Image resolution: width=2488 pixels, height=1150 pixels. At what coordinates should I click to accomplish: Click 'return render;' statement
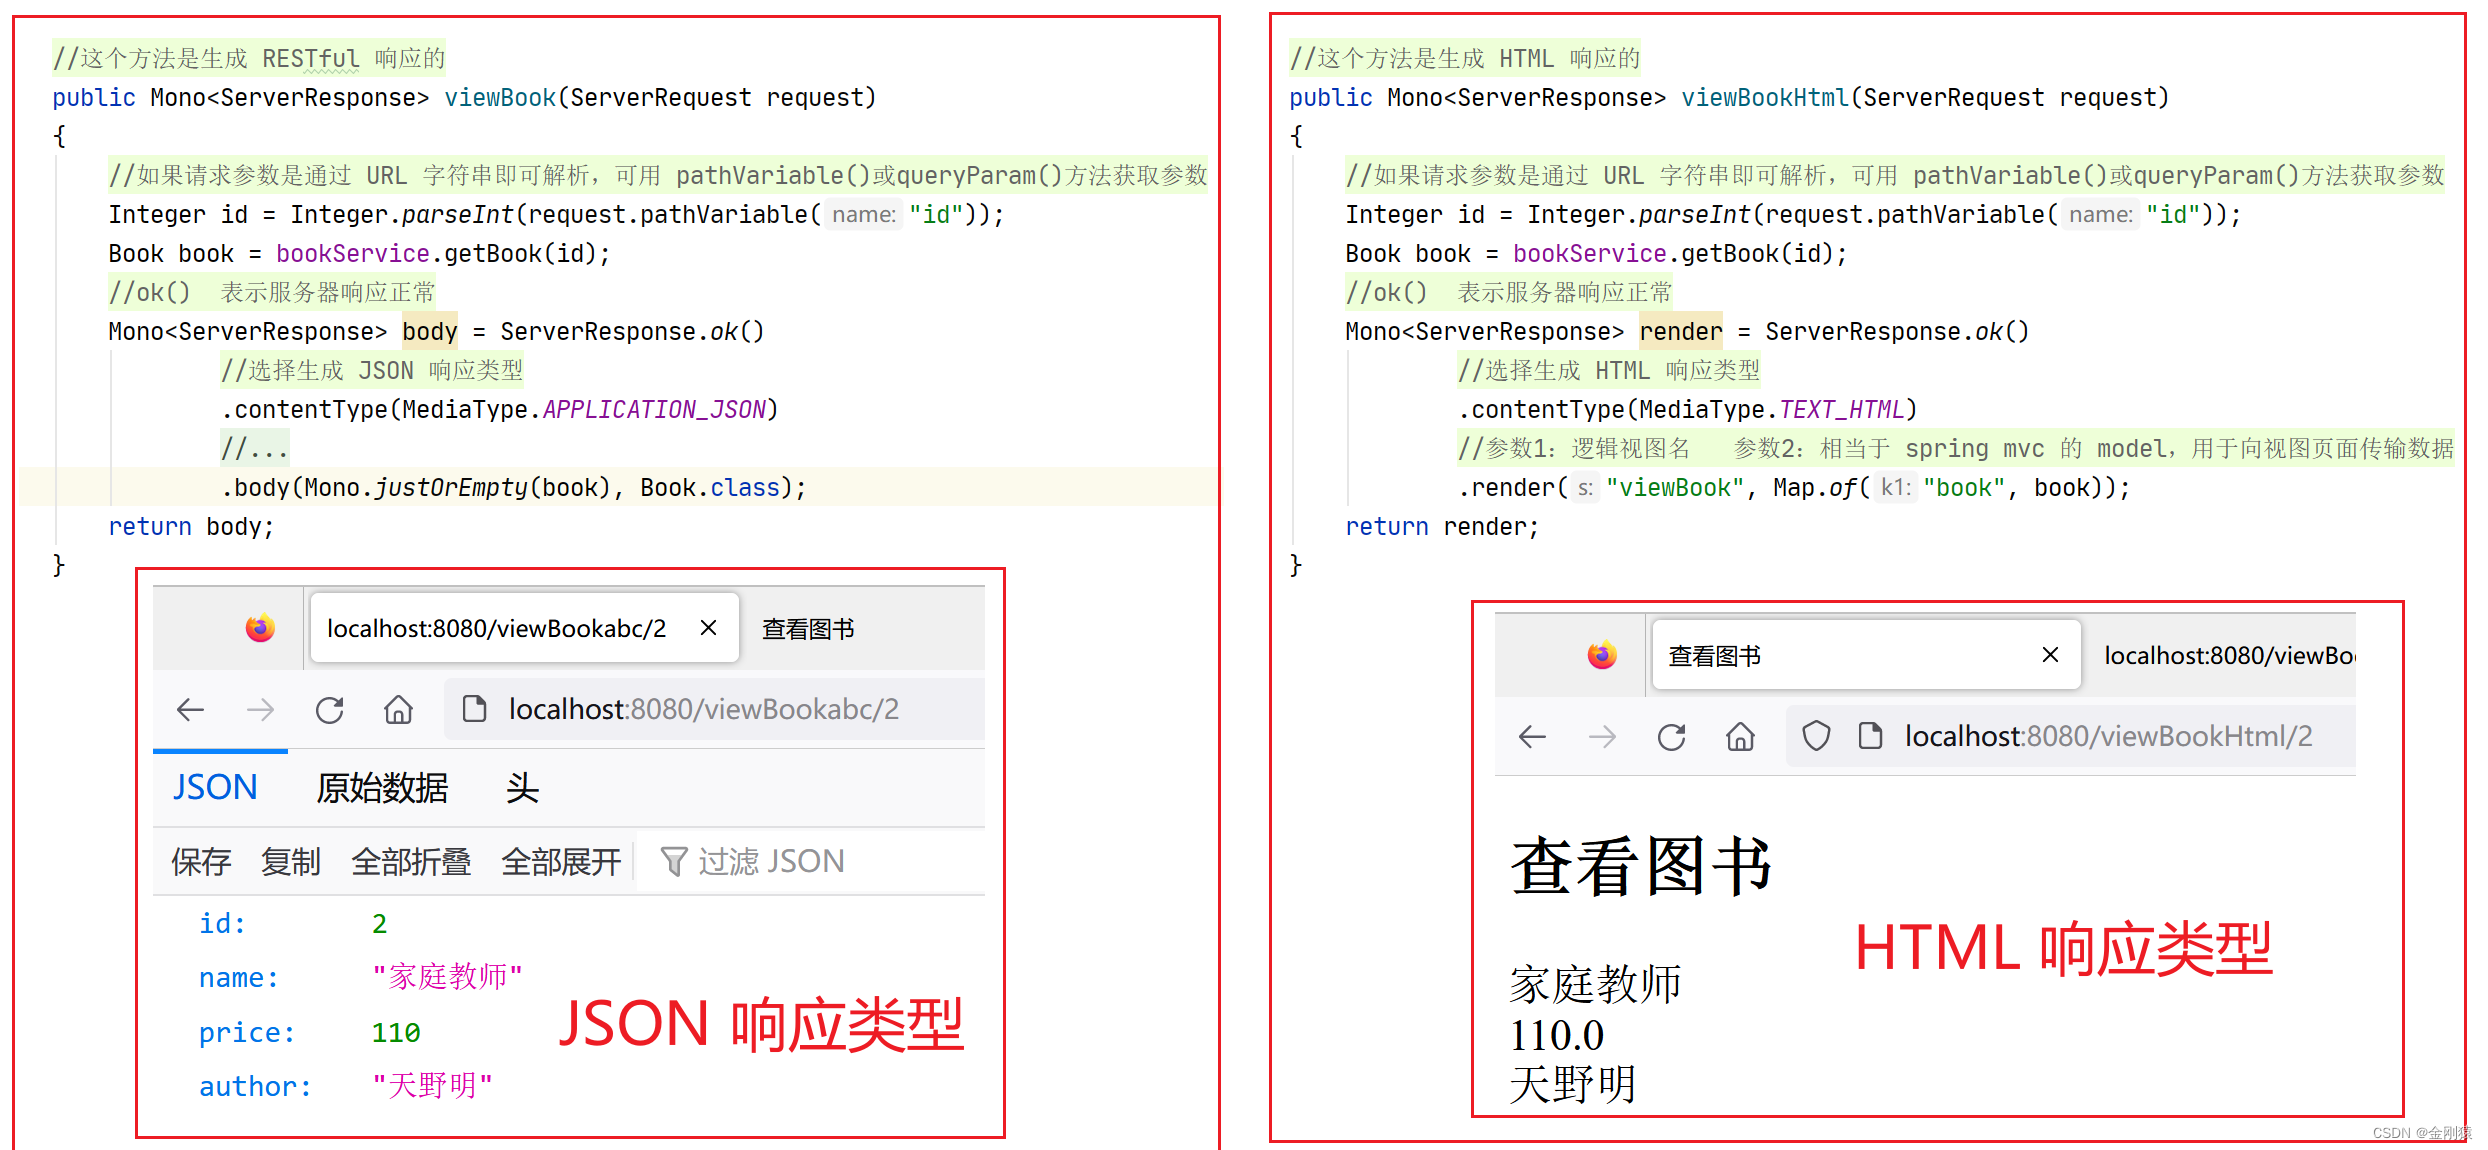(1442, 527)
